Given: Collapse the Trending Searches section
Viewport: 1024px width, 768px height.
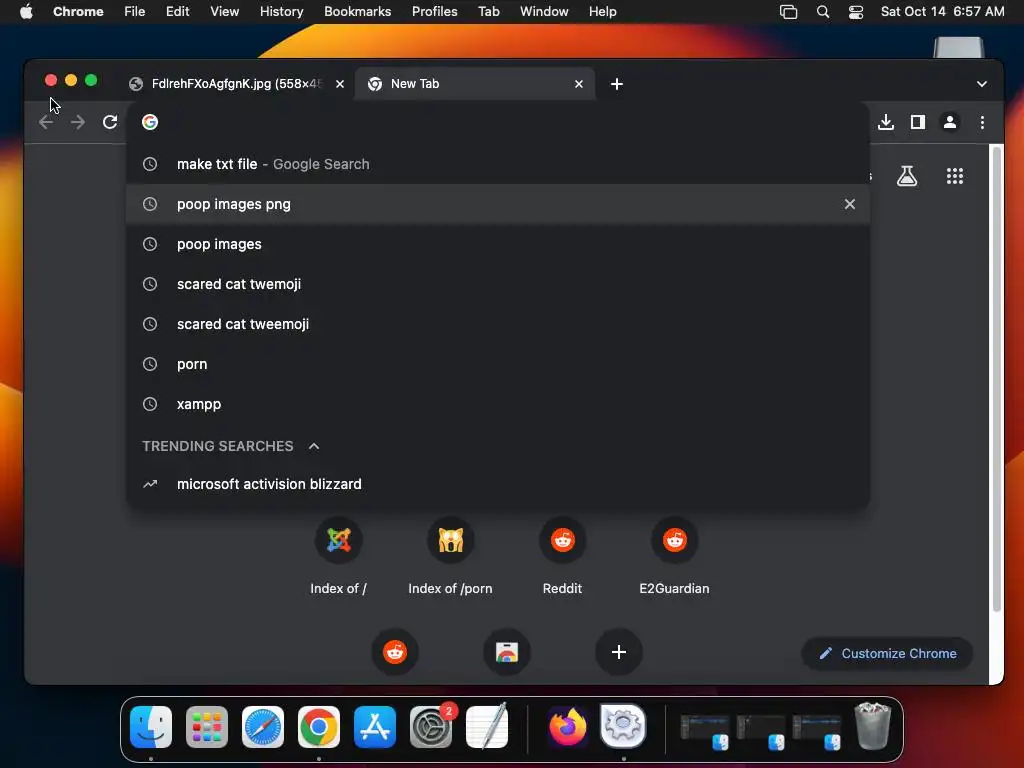Looking at the screenshot, I should pos(314,446).
